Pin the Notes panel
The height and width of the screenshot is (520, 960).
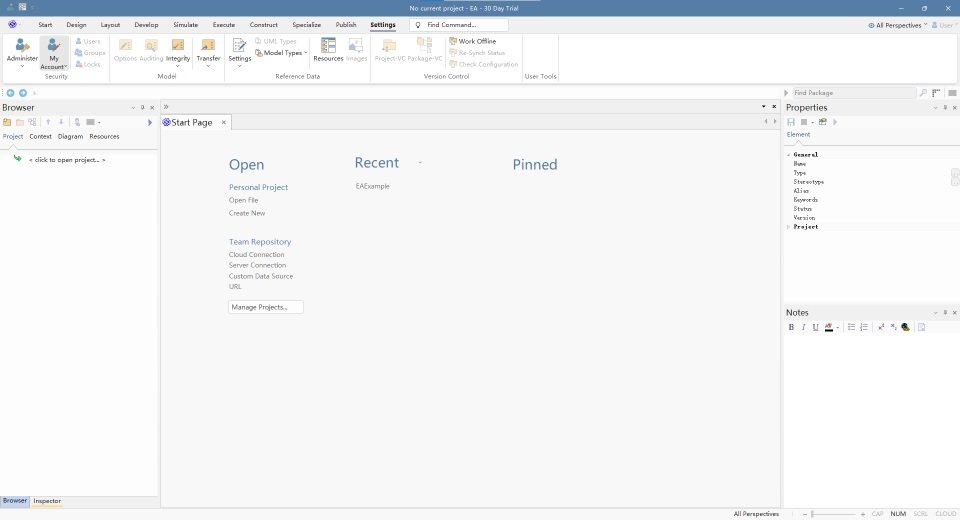pyautogui.click(x=945, y=313)
